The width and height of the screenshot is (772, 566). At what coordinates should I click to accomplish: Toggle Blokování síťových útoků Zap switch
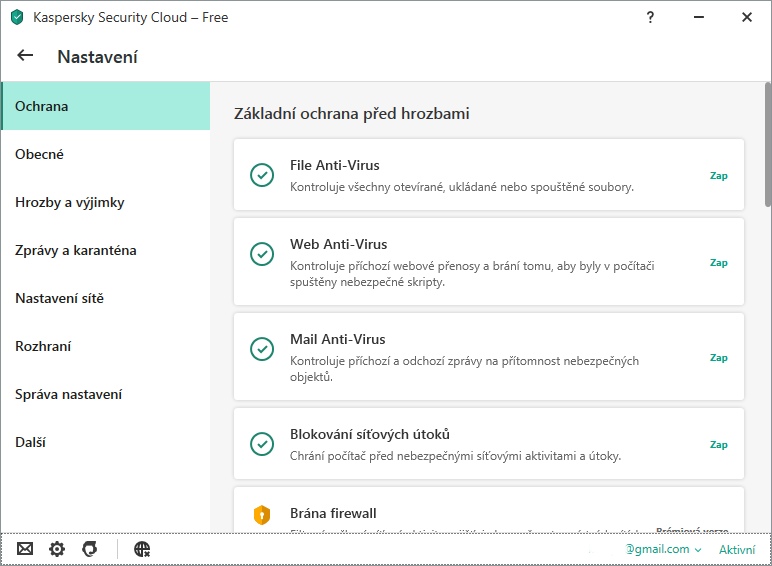718,444
